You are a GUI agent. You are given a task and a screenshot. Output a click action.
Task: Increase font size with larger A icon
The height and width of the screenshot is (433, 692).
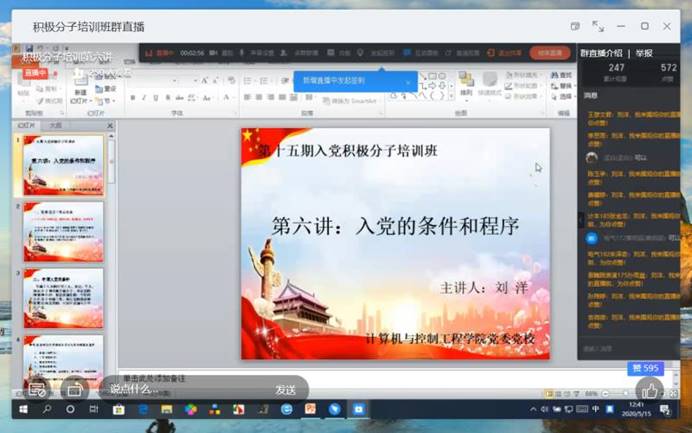click(204, 81)
